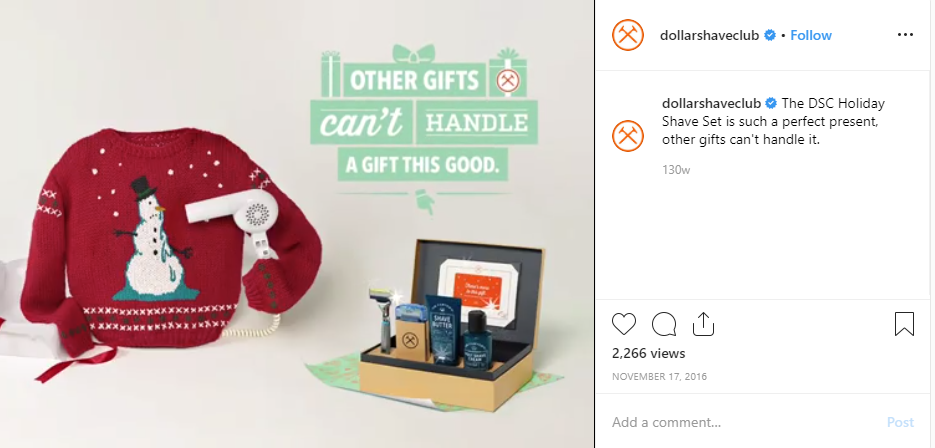Click the 2,266 views count
This screenshot has height=448, width=935.
tap(648, 353)
